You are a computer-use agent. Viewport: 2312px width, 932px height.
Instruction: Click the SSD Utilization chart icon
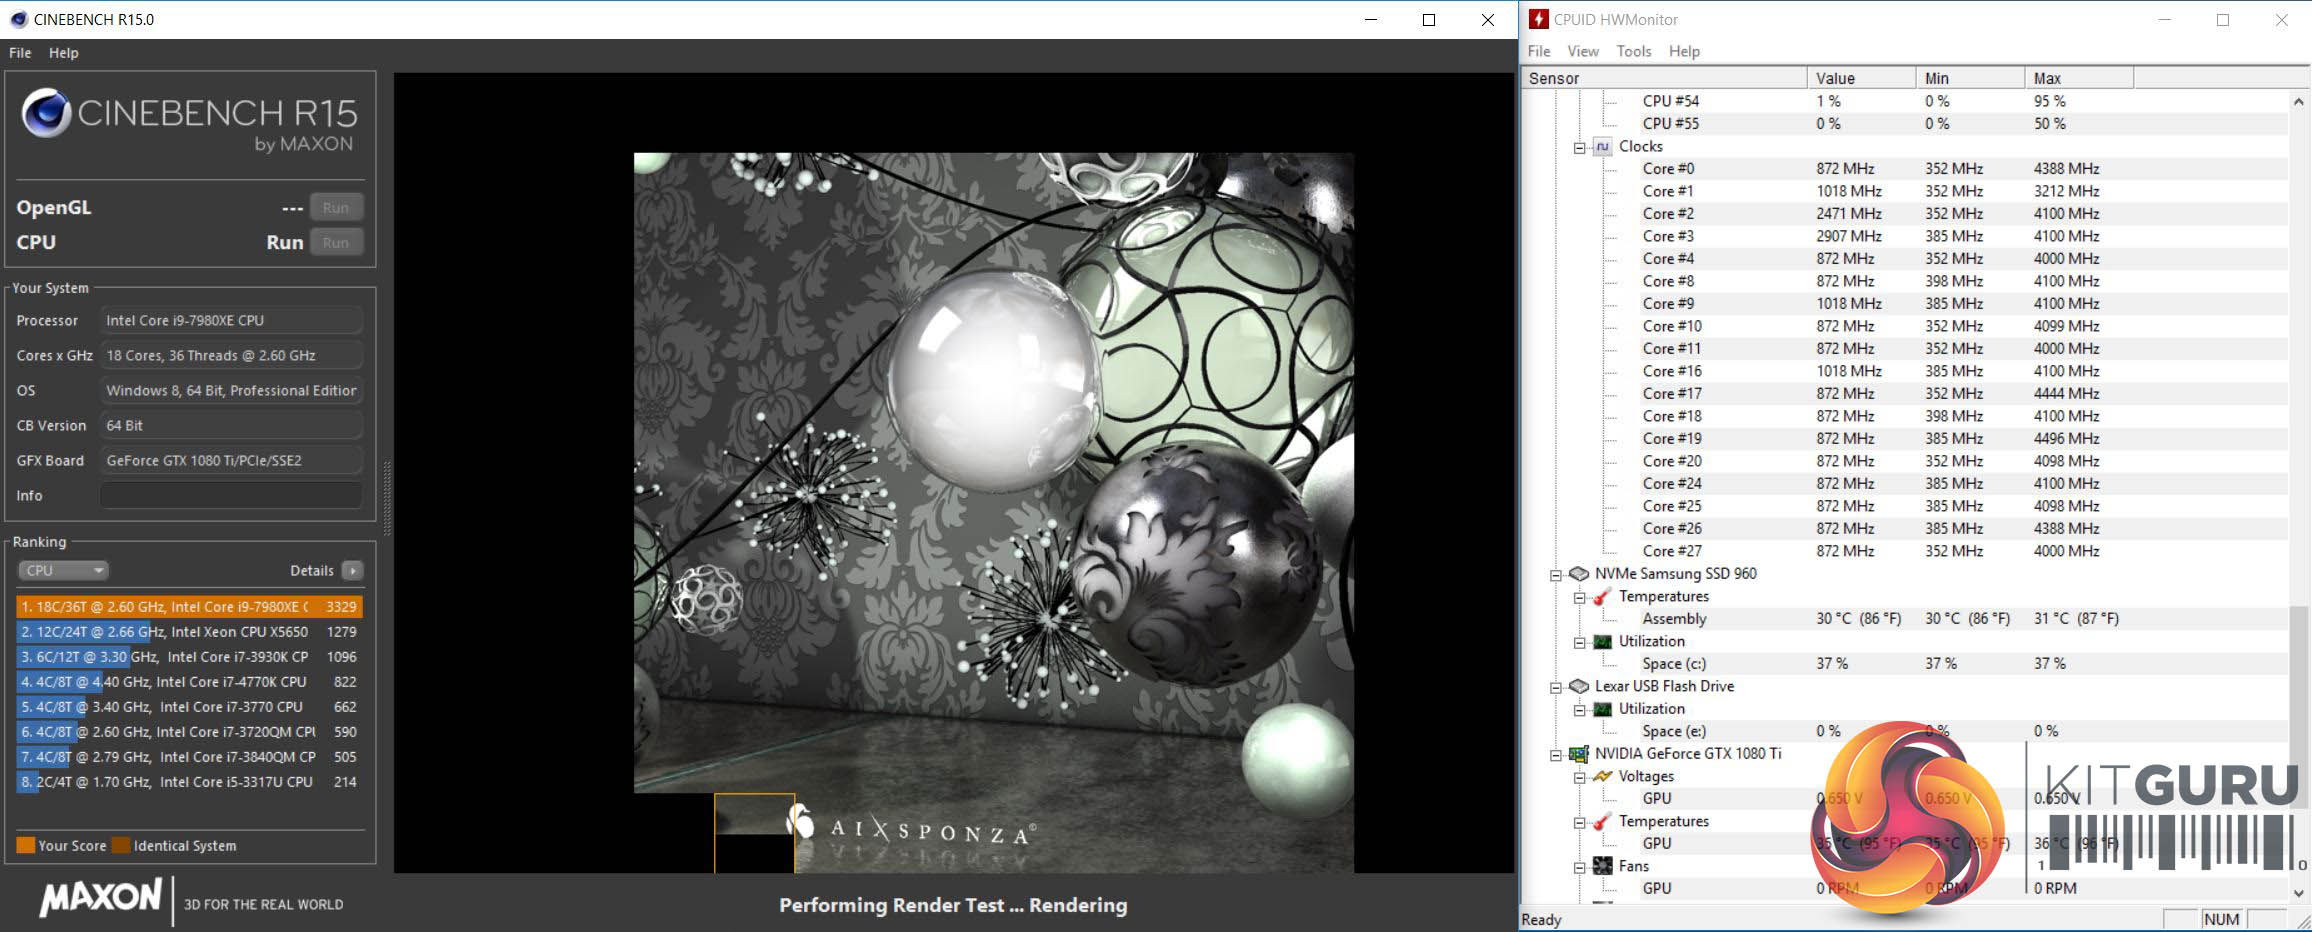coord(1602,642)
